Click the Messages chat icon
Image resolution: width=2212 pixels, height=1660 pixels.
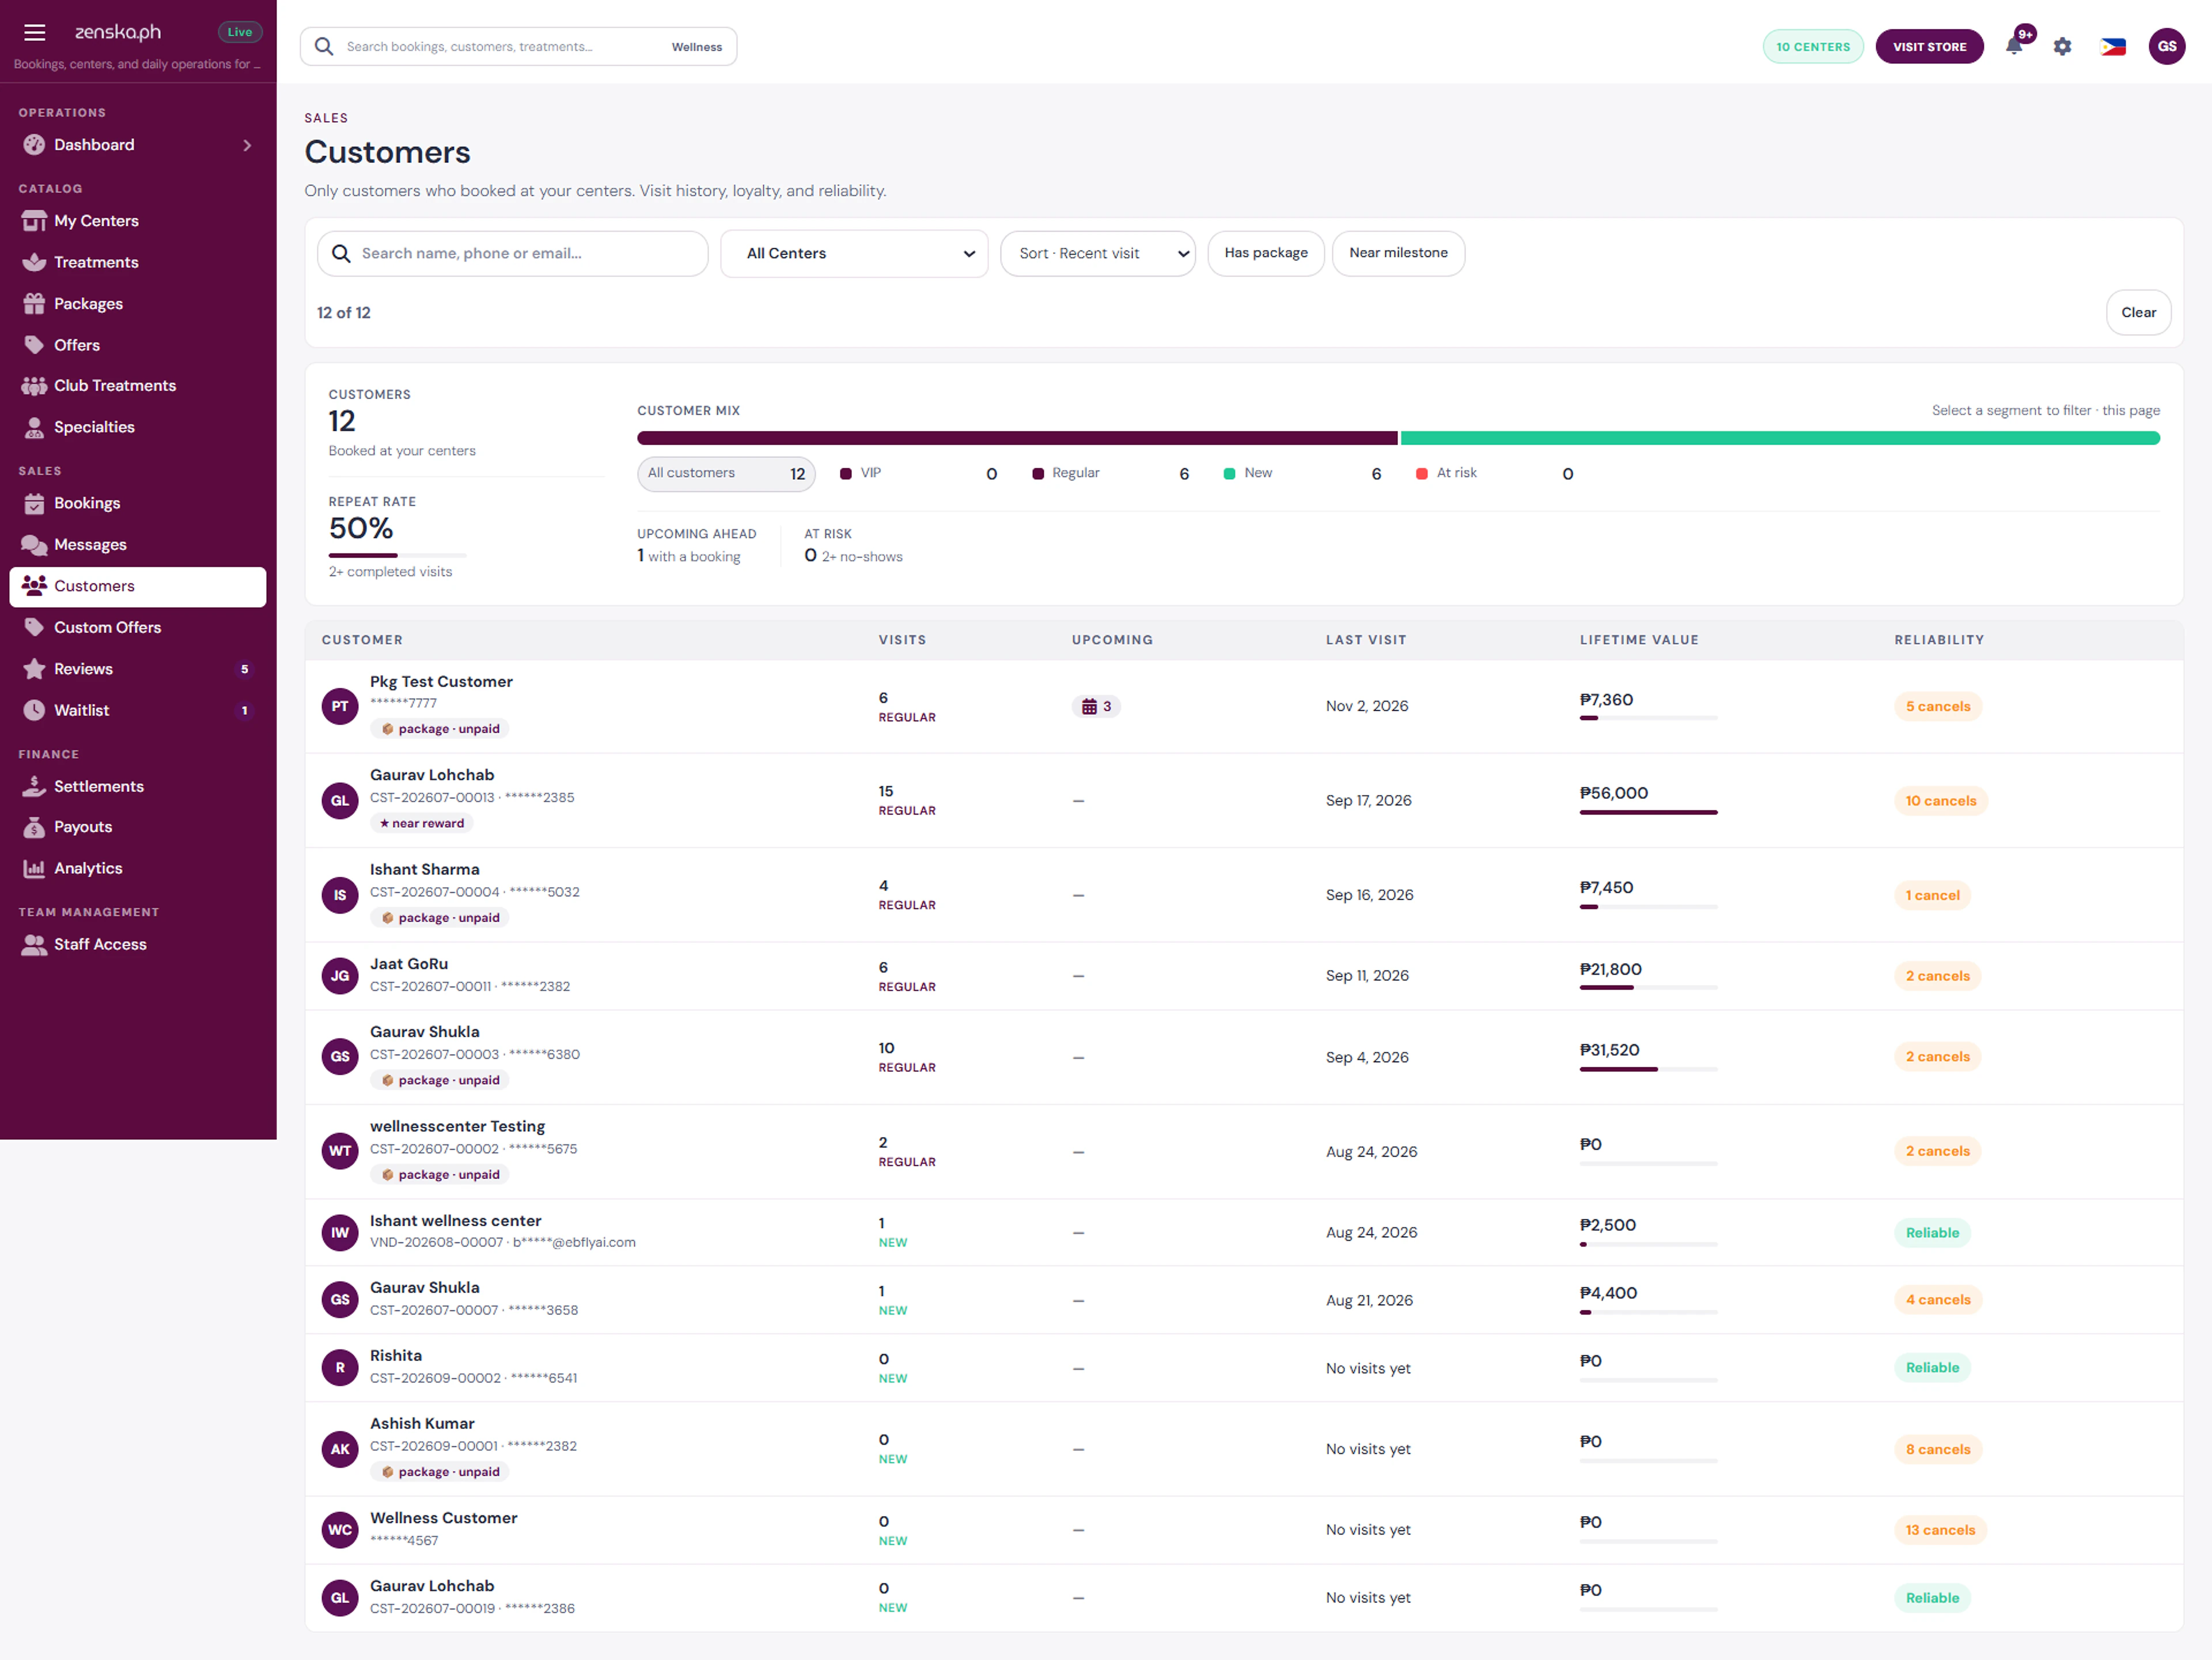tap(34, 545)
